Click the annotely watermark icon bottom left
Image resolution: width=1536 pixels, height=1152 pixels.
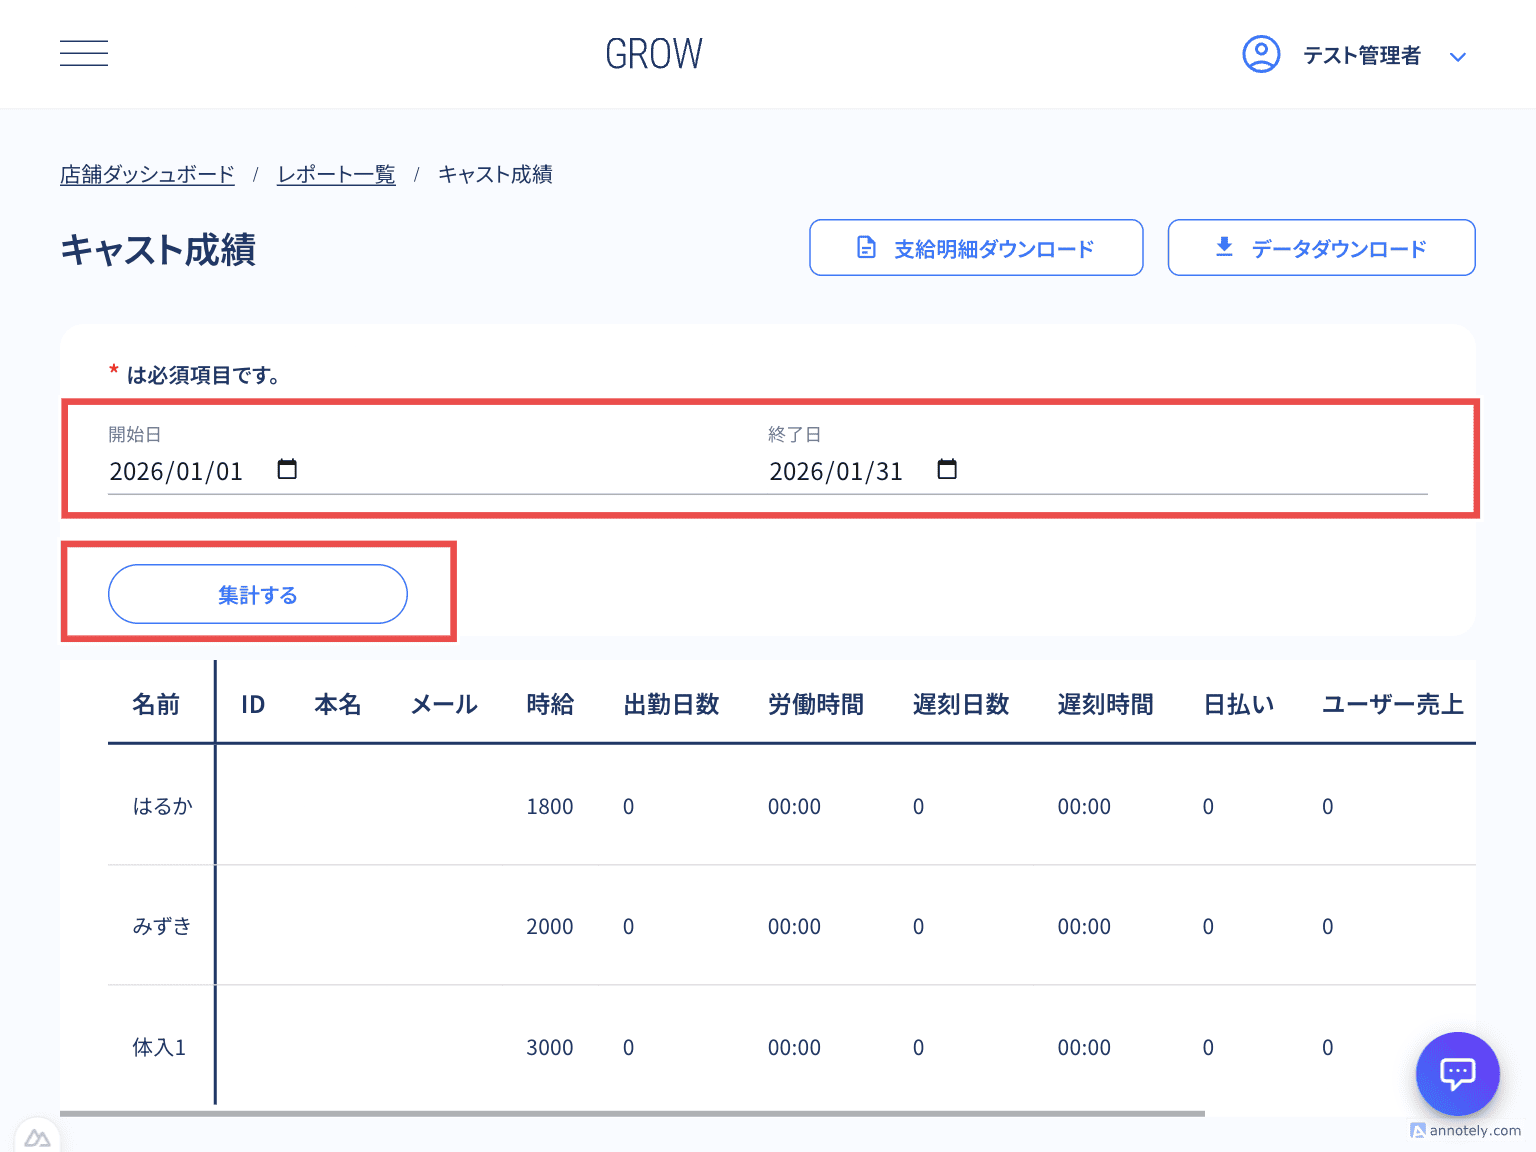click(x=38, y=1136)
